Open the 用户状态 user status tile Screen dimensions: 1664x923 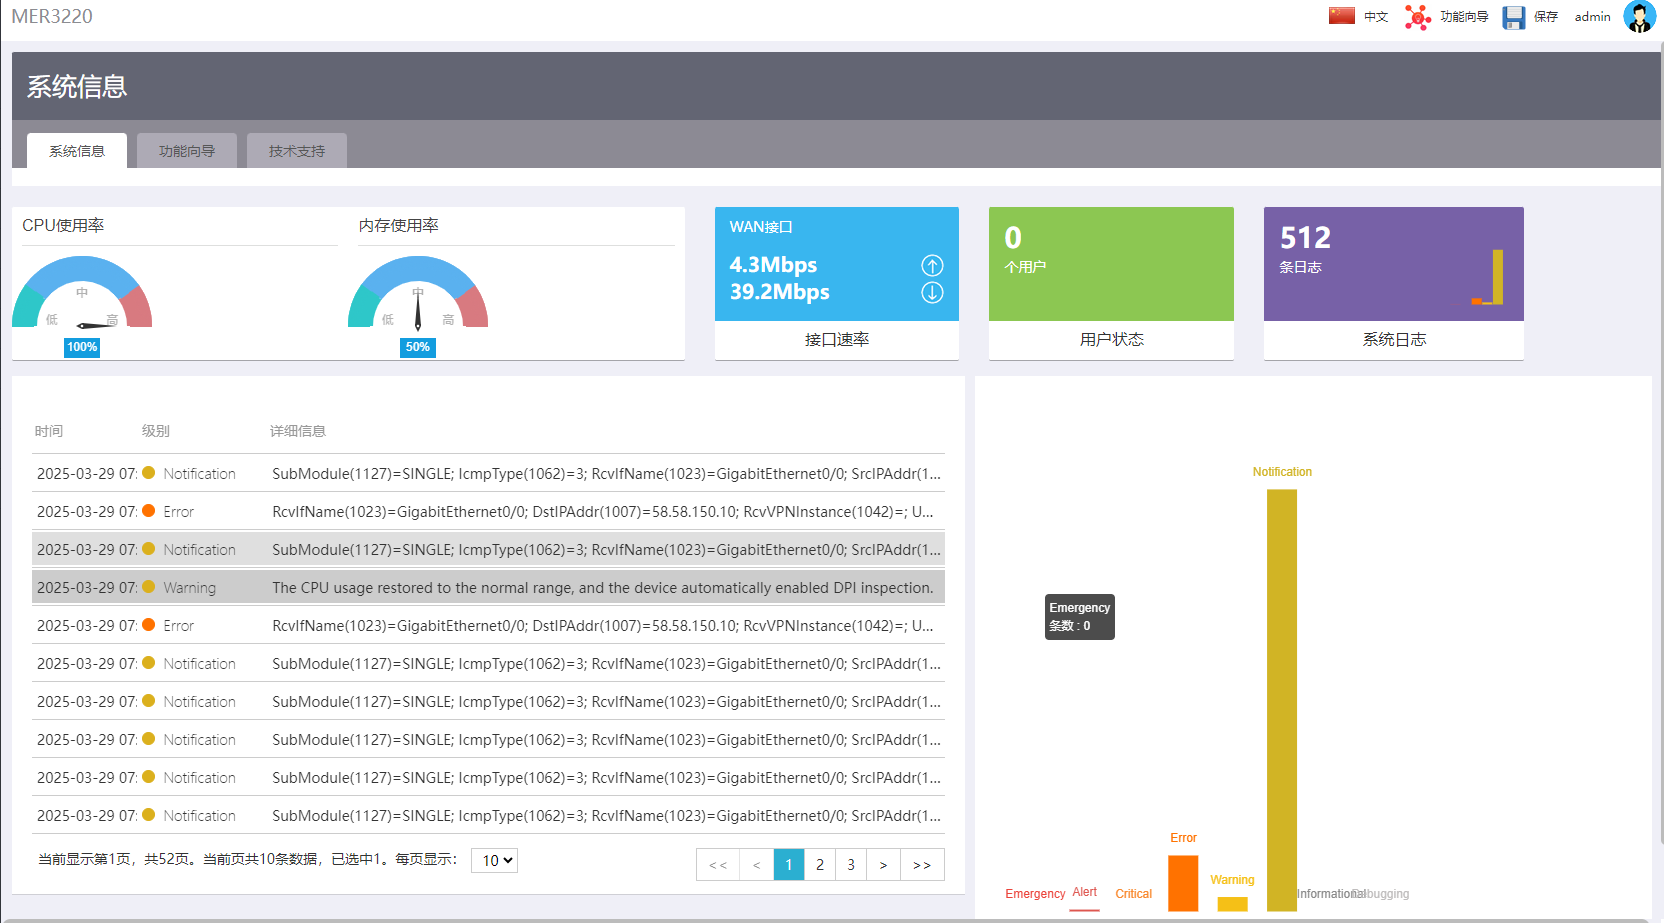click(x=1111, y=283)
